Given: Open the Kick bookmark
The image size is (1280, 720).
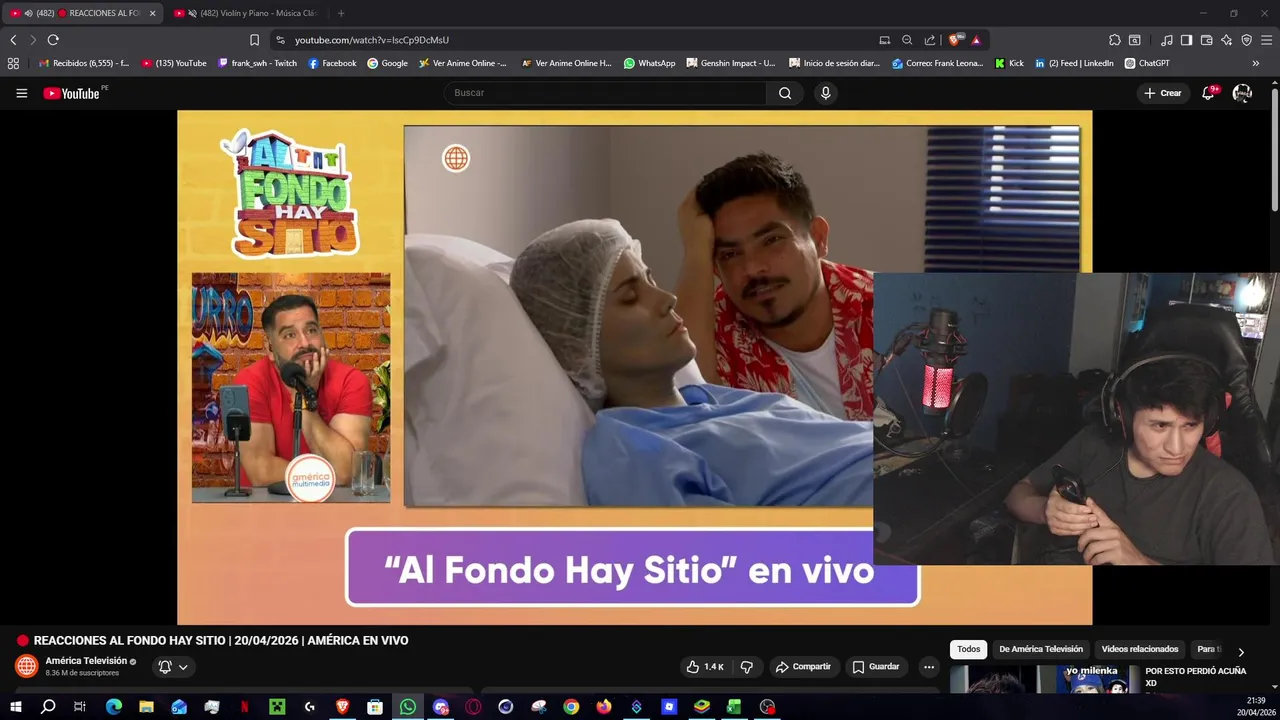Looking at the screenshot, I should click(x=1009, y=63).
